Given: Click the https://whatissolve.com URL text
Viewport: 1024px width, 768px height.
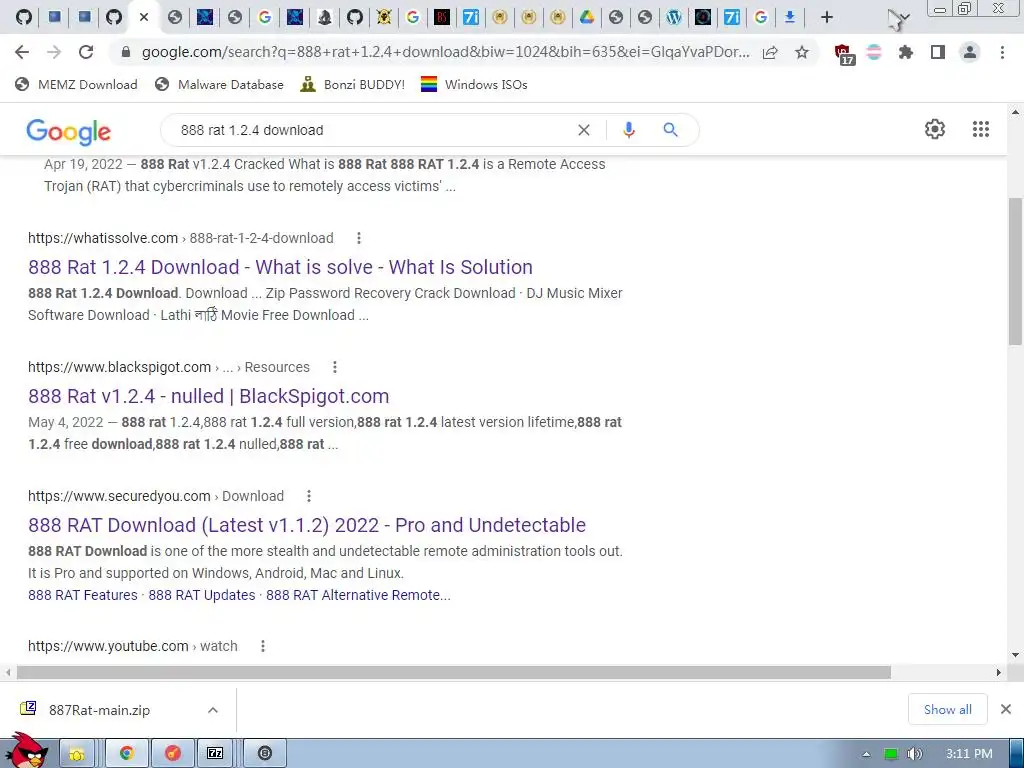Looking at the screenshot, I should [x=103, y=238].
